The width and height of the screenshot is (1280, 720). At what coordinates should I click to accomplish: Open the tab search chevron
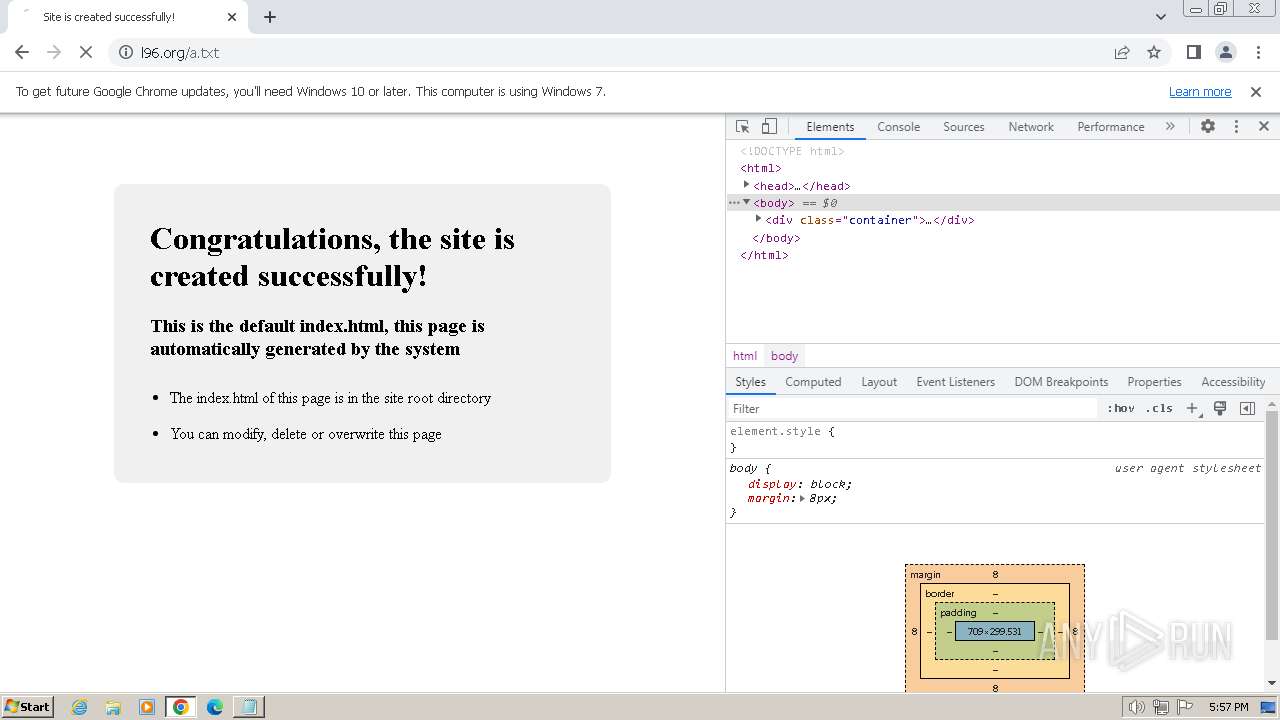1160,17
